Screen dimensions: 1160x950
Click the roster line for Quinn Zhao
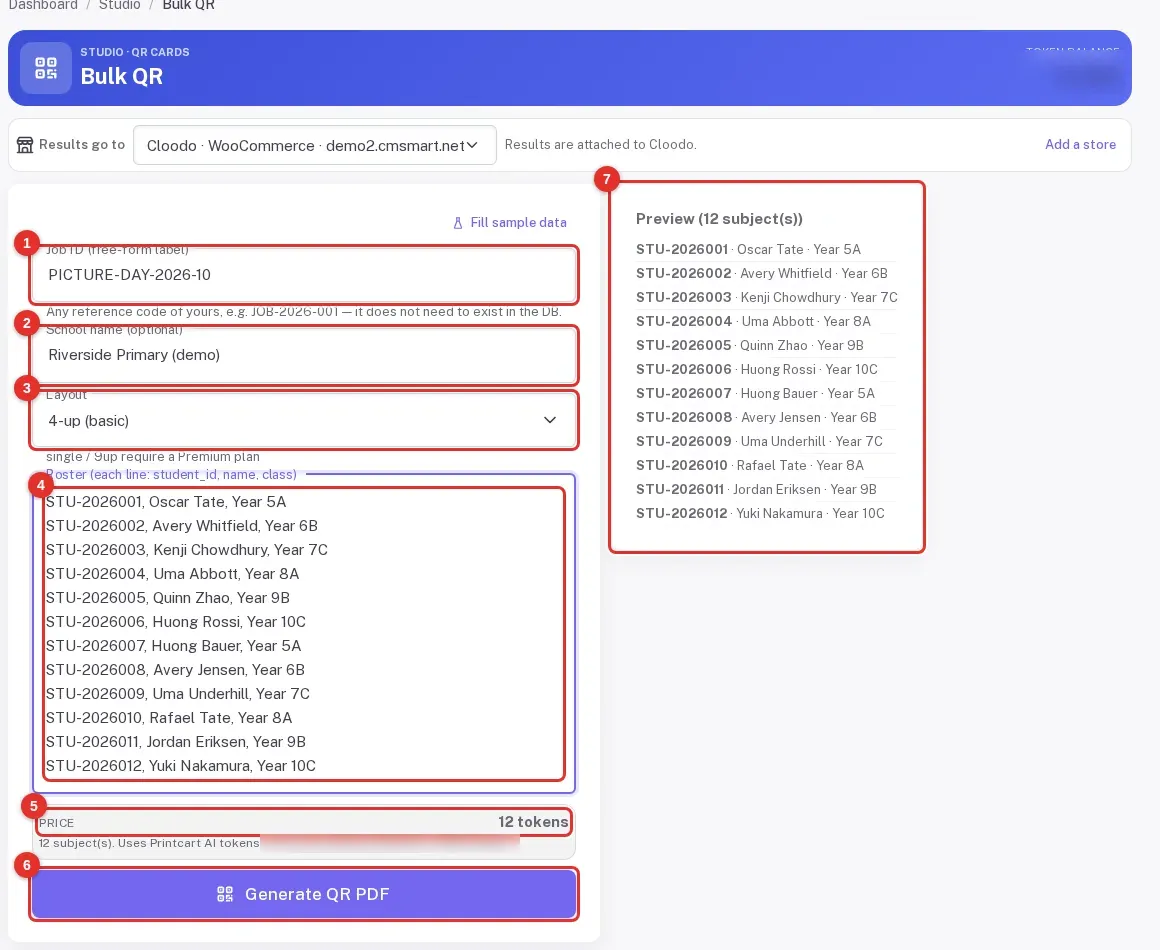click(x=168, y=598)
